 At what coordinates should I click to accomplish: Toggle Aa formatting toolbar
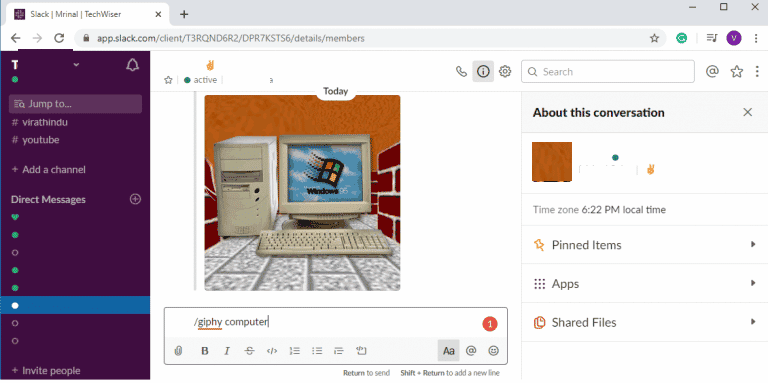click(449, 351)
